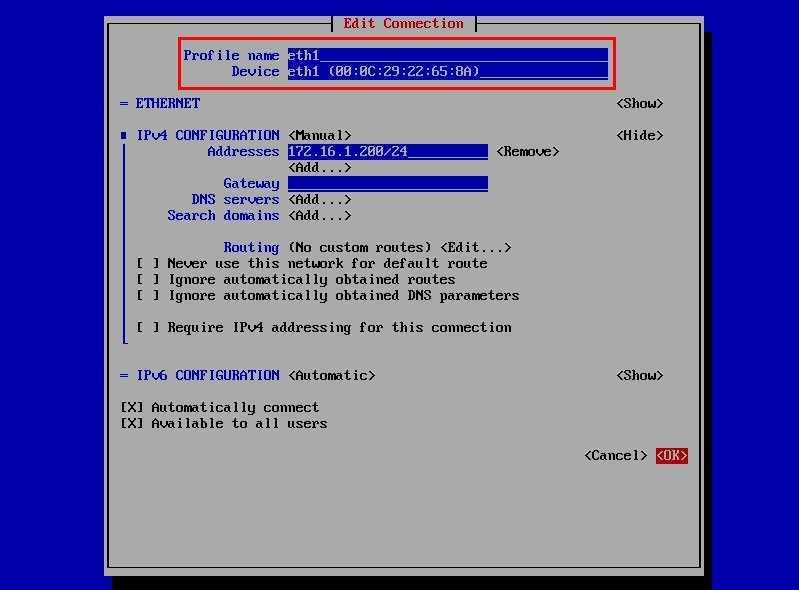This screenshot has width=799, height=590.
Task: Click the No custom routes text
Action: coord(360,248)
